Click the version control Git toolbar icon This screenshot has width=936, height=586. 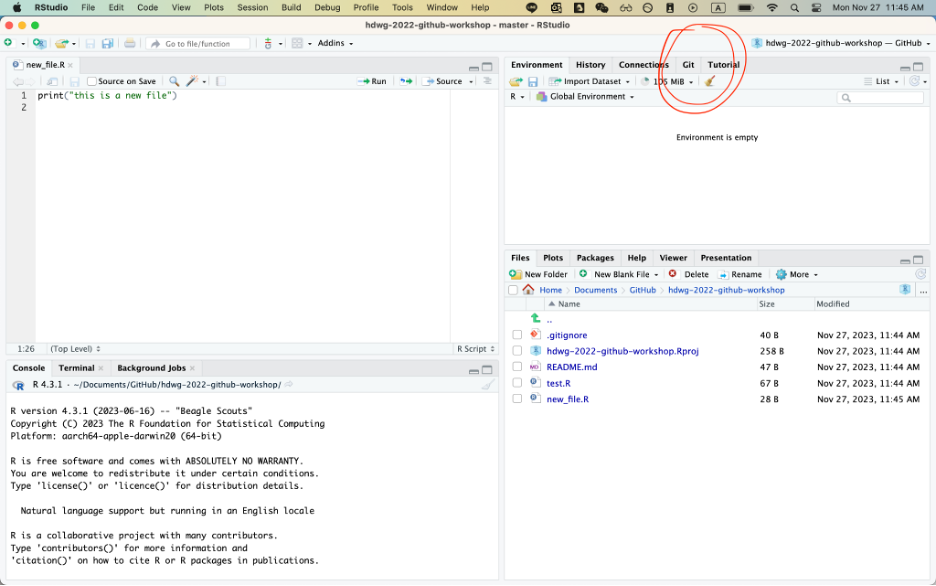(x=268, y=43)
